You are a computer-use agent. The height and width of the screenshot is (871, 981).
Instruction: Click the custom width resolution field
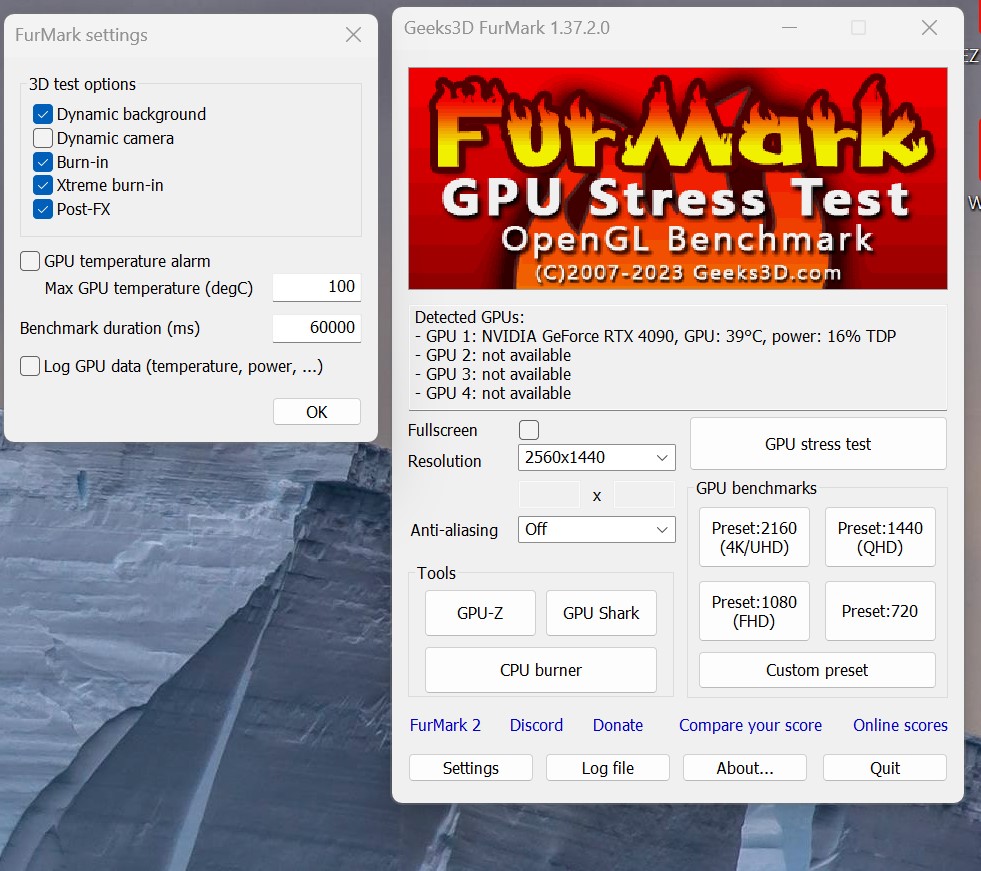549,494
